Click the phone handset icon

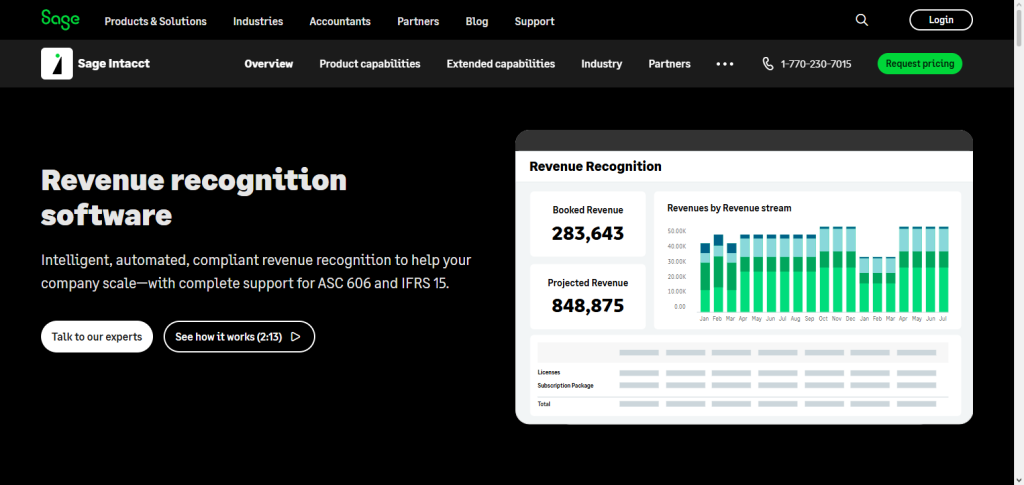coord(768,63)
